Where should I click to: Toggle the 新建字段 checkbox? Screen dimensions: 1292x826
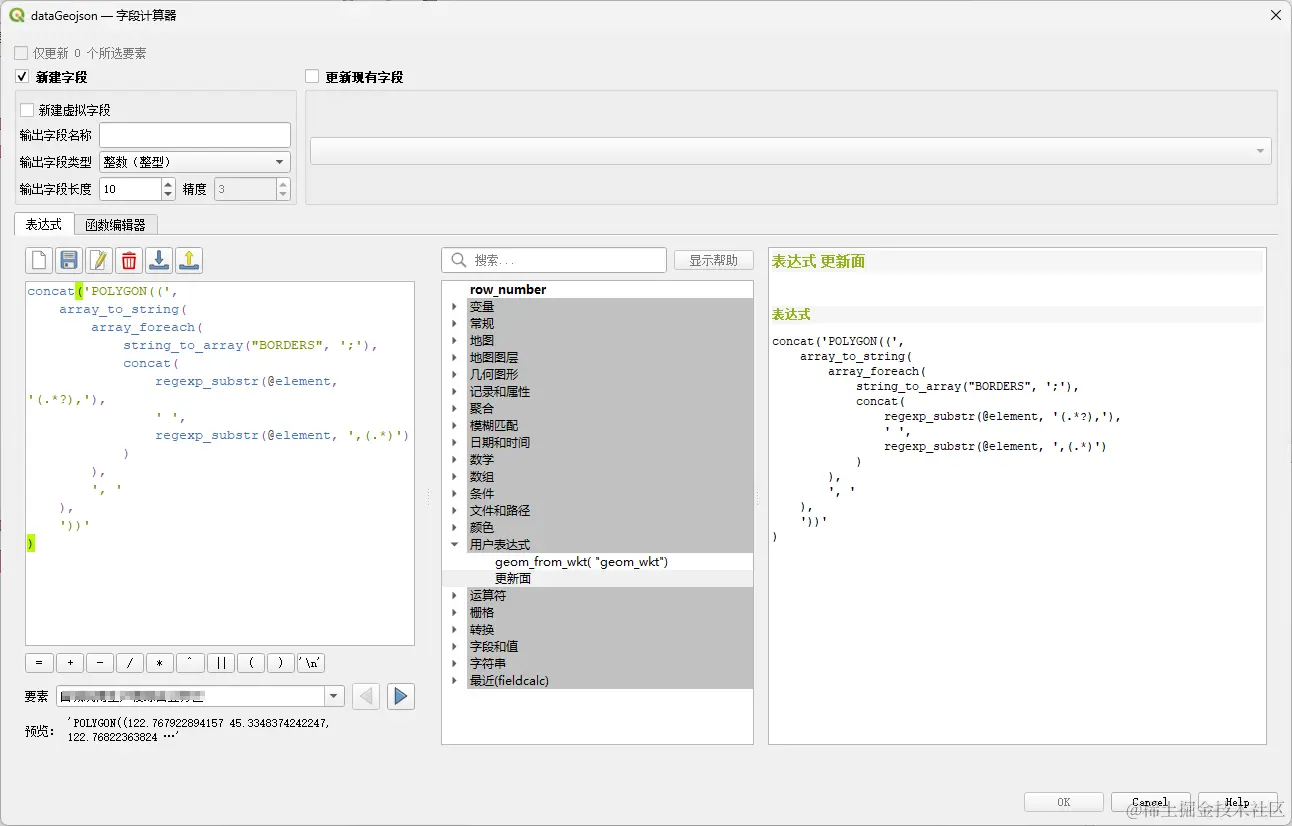(x=21, y=77)
